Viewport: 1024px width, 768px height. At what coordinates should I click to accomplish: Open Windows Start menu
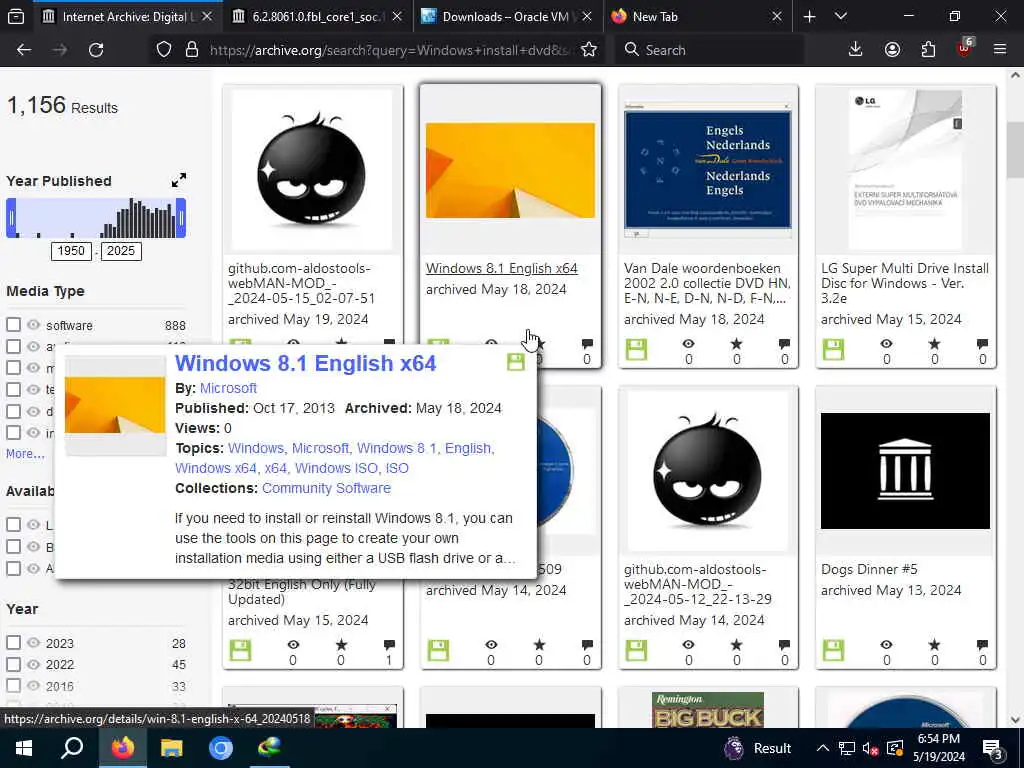pos(24,748)
